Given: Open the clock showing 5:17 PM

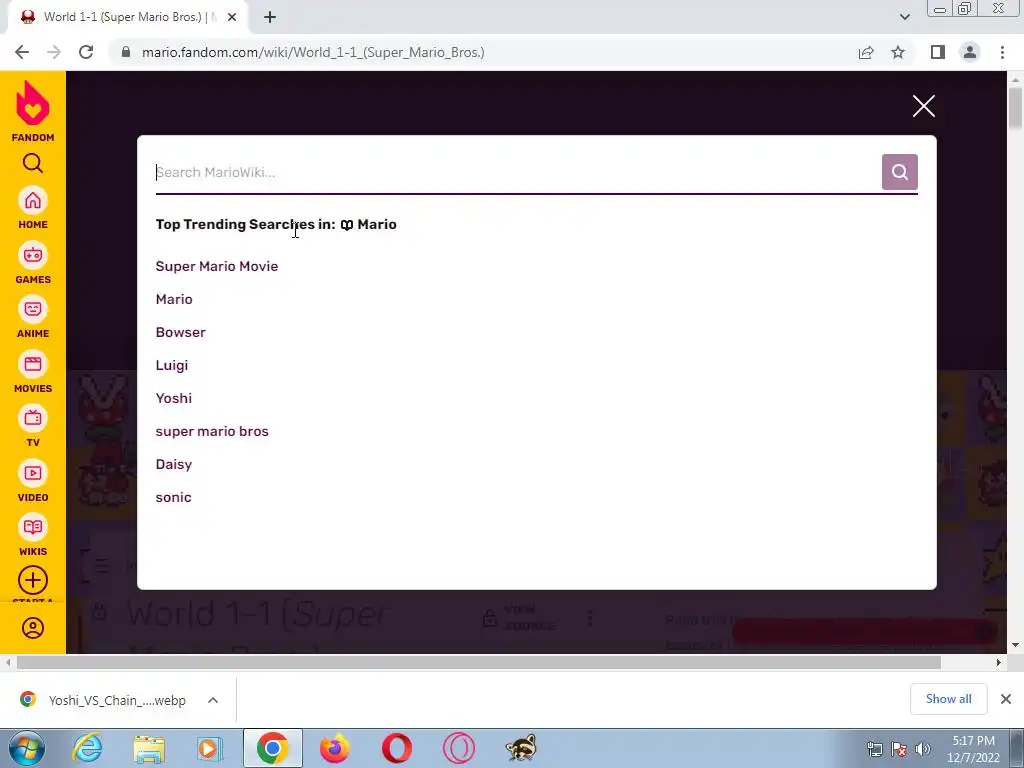Looking at the screenshot, I should [973, 749].
